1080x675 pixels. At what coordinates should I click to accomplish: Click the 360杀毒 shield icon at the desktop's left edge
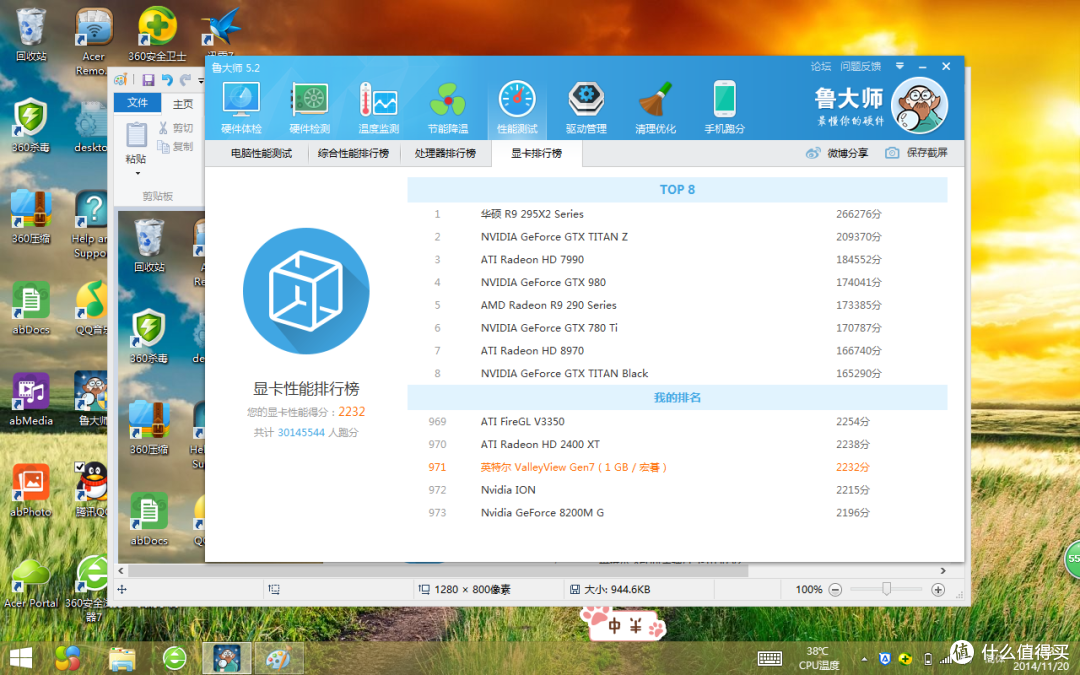click(x=31, y=125)
